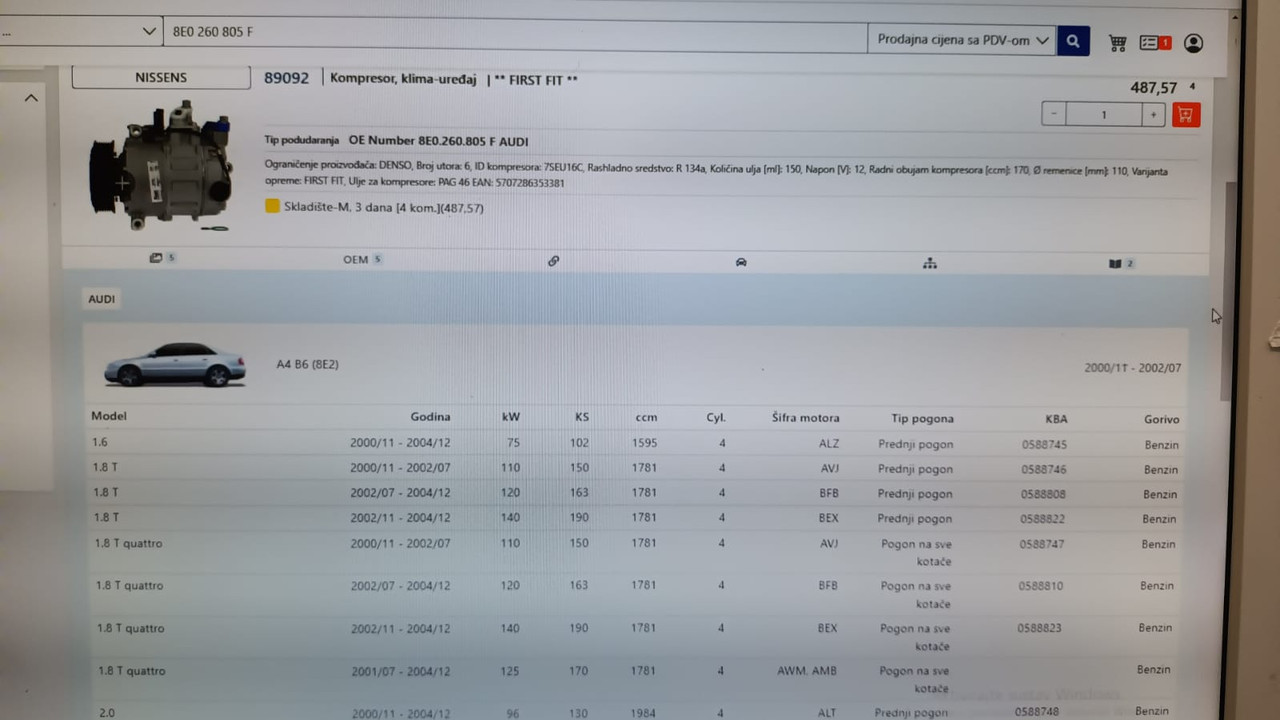Screen dimensions: 1280x720
Task: Add compressor to cart with red cart button
Action: click(1186, 115)
